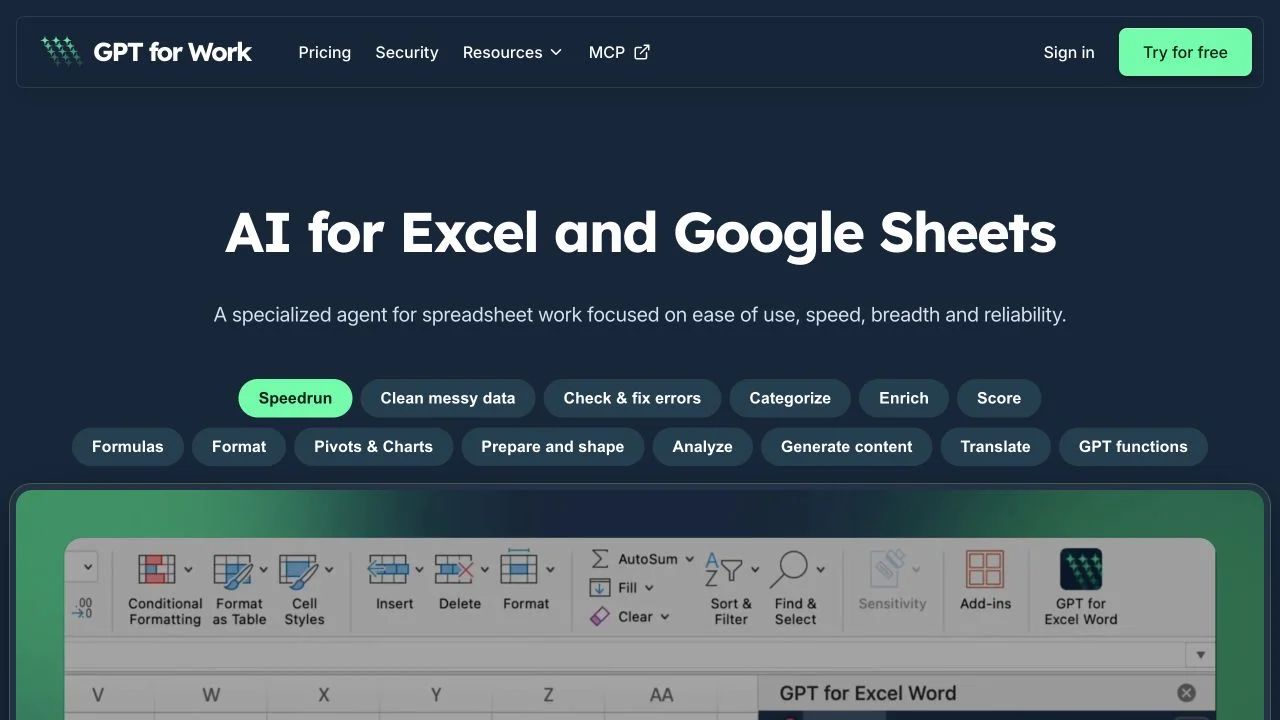
Task: Switch to the Translate tab
Action: click(995, 447)
